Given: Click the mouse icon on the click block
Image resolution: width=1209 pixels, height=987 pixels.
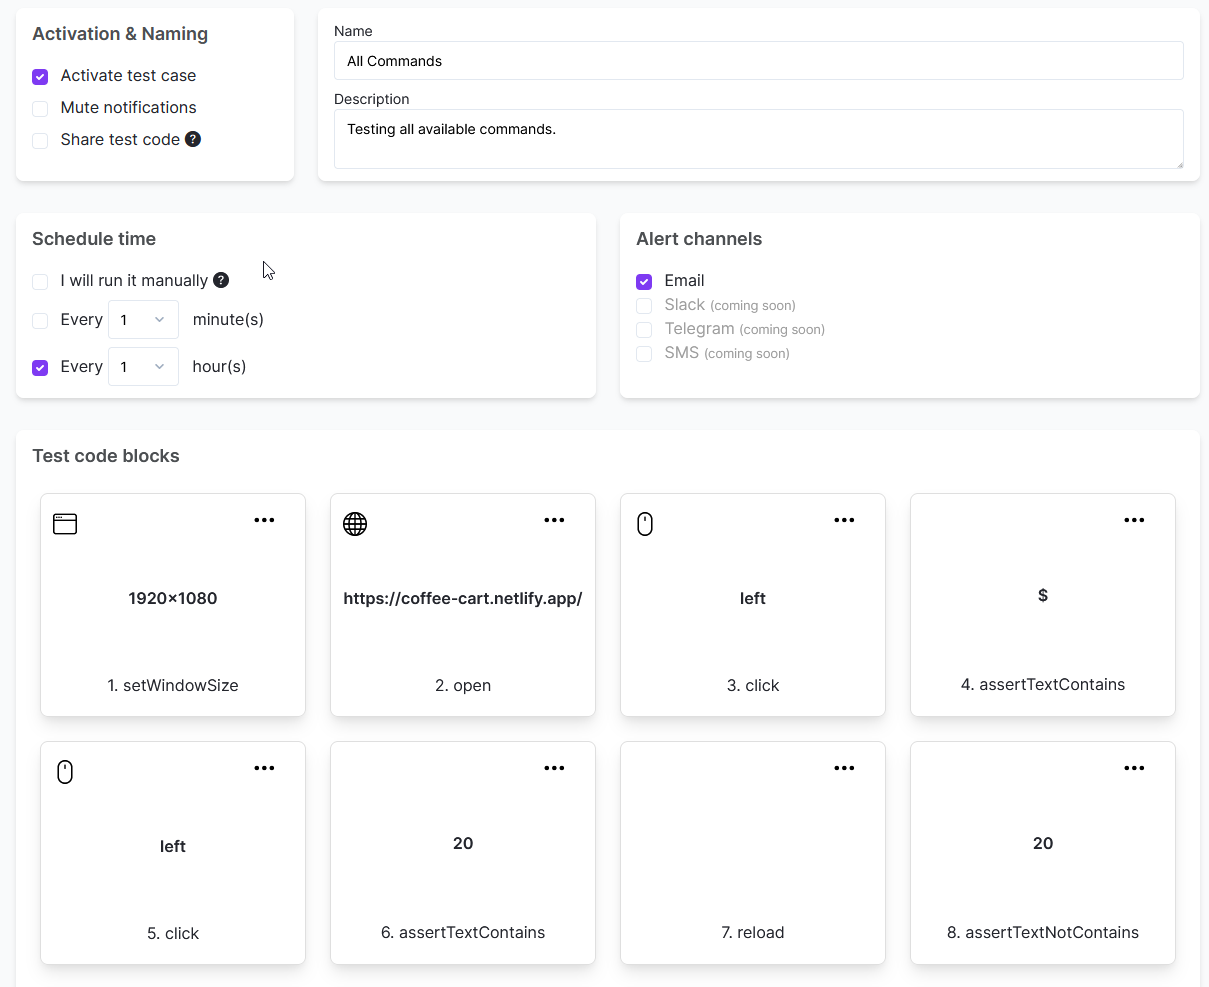Looking at the screenshot, I should point(645,523).
